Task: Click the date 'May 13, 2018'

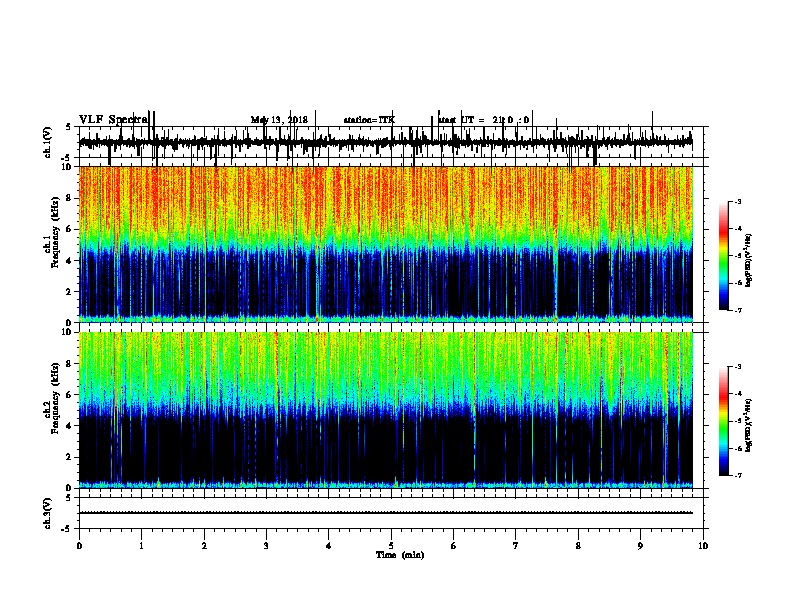Action: (279, 120)
